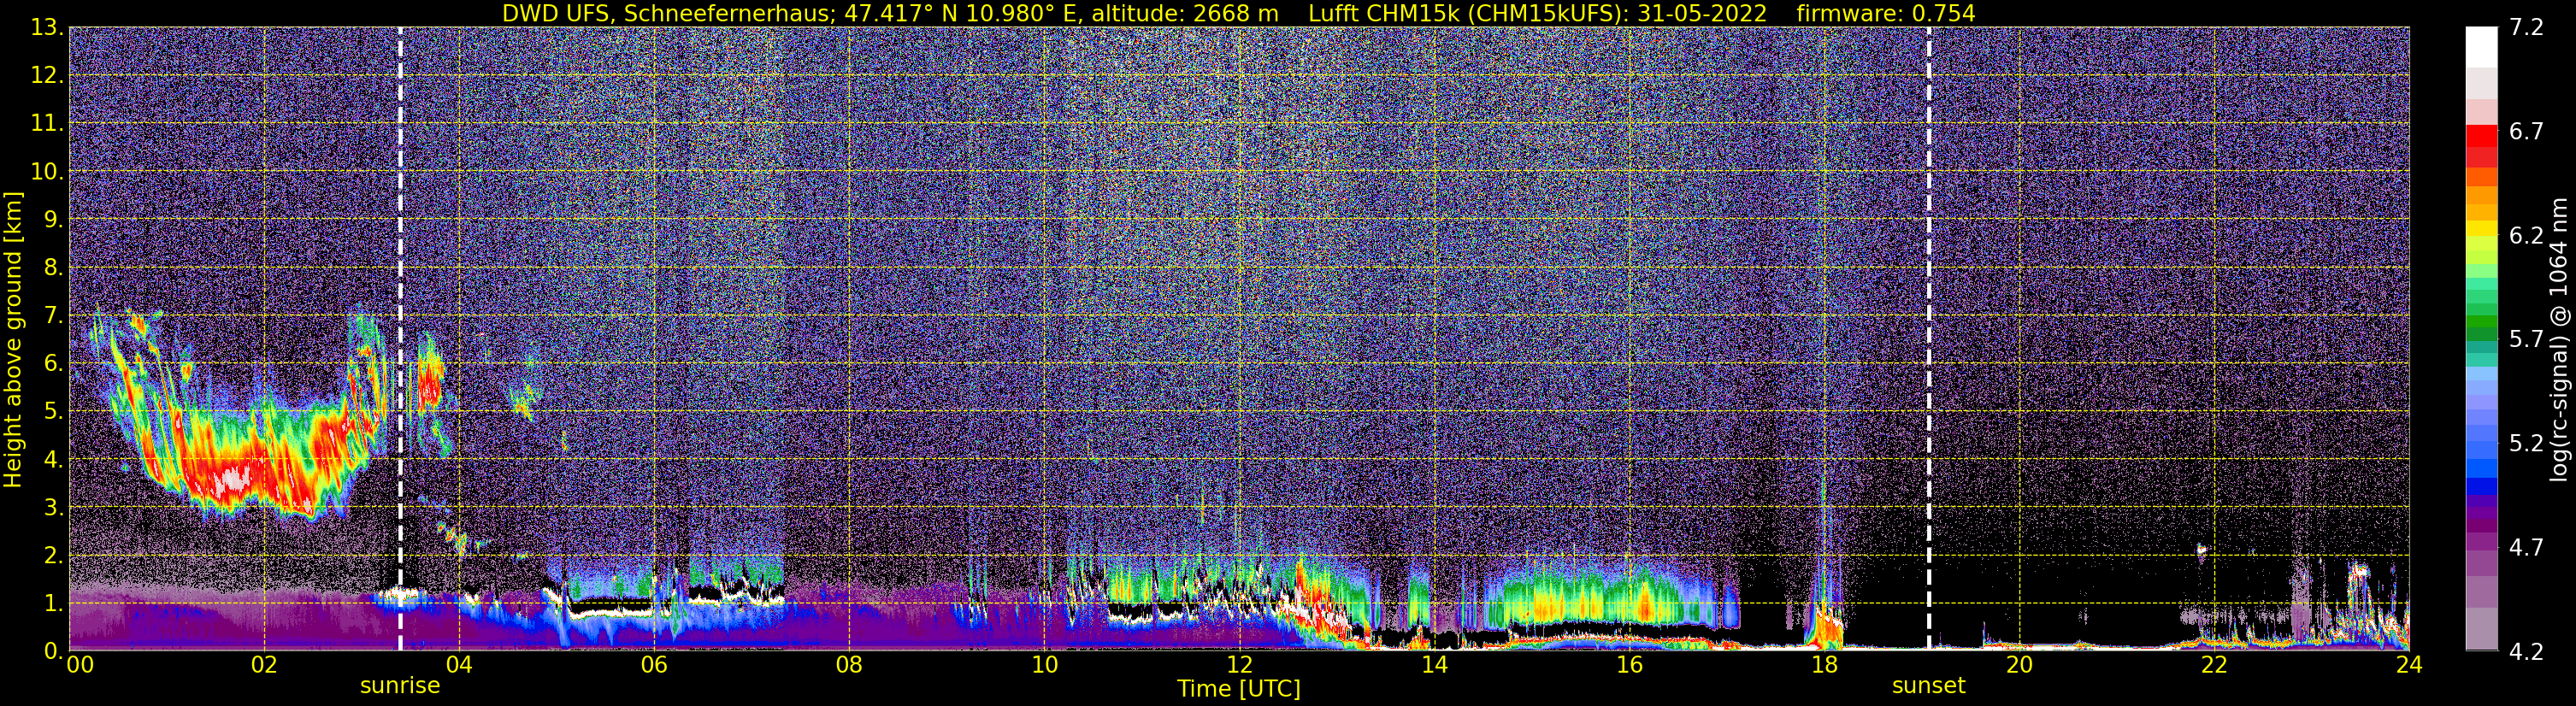Click the time axis tick label '02'
2576x706 pixels.
(x=263, y=665)
